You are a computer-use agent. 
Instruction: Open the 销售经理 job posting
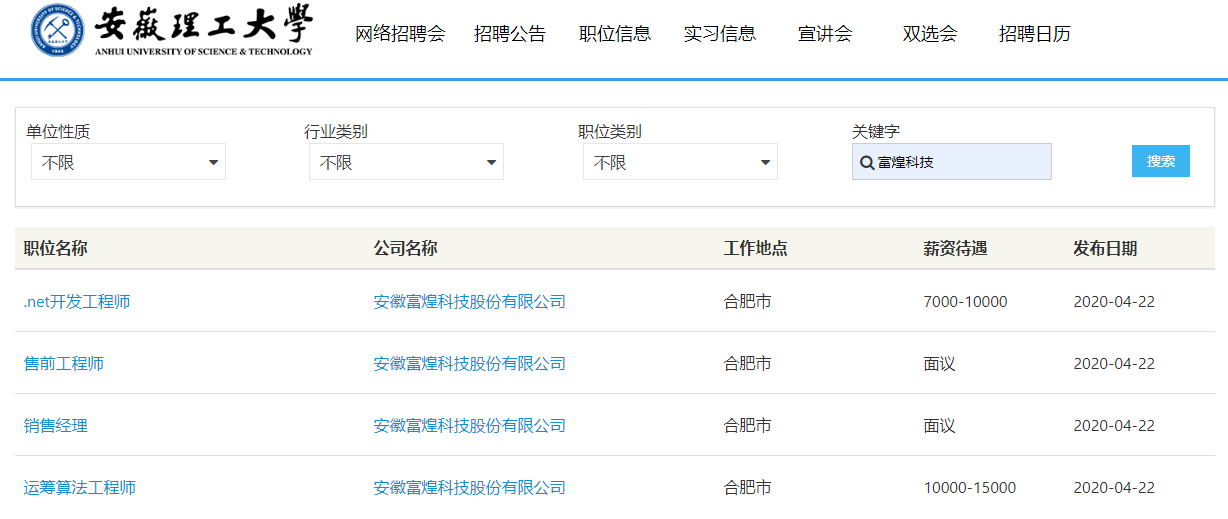56,426
